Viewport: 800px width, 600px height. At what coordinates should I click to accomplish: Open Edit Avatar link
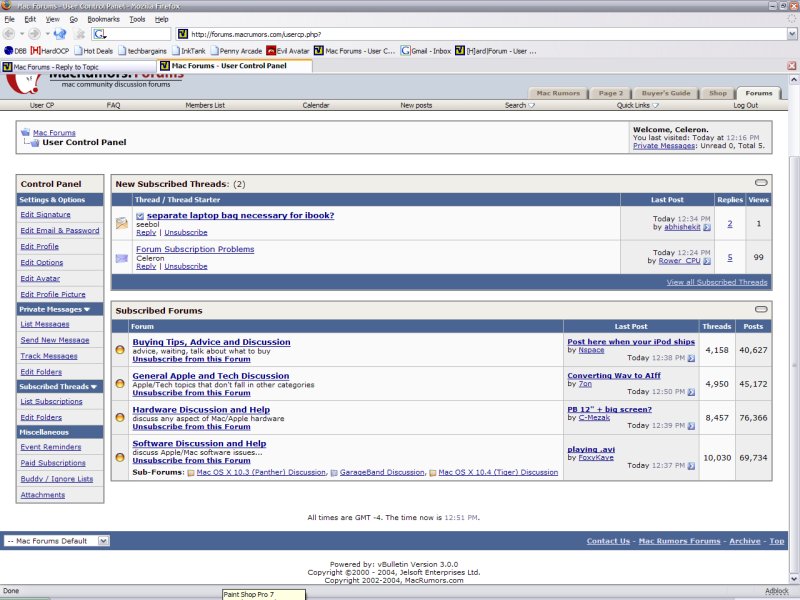[40, 278]
